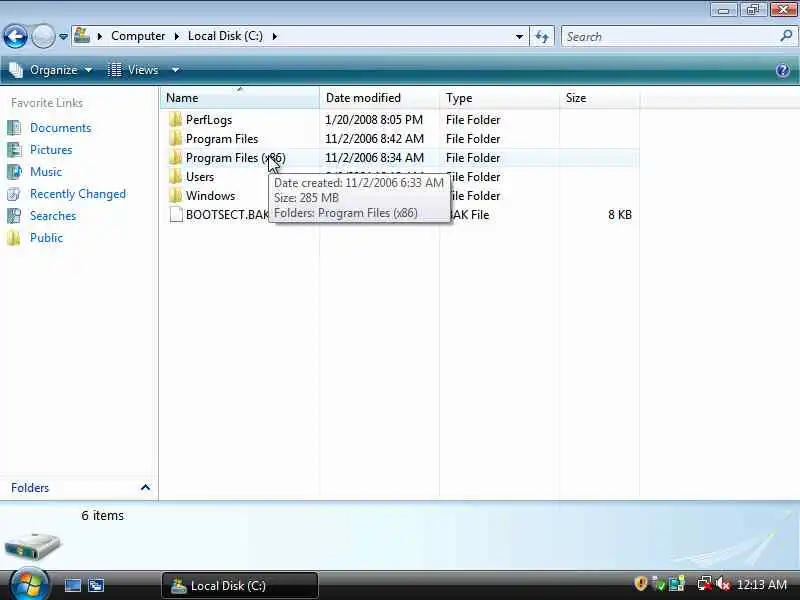Open the Windows Start orb
The height and width of the screenshot is (600, 800).
point(29,585)
